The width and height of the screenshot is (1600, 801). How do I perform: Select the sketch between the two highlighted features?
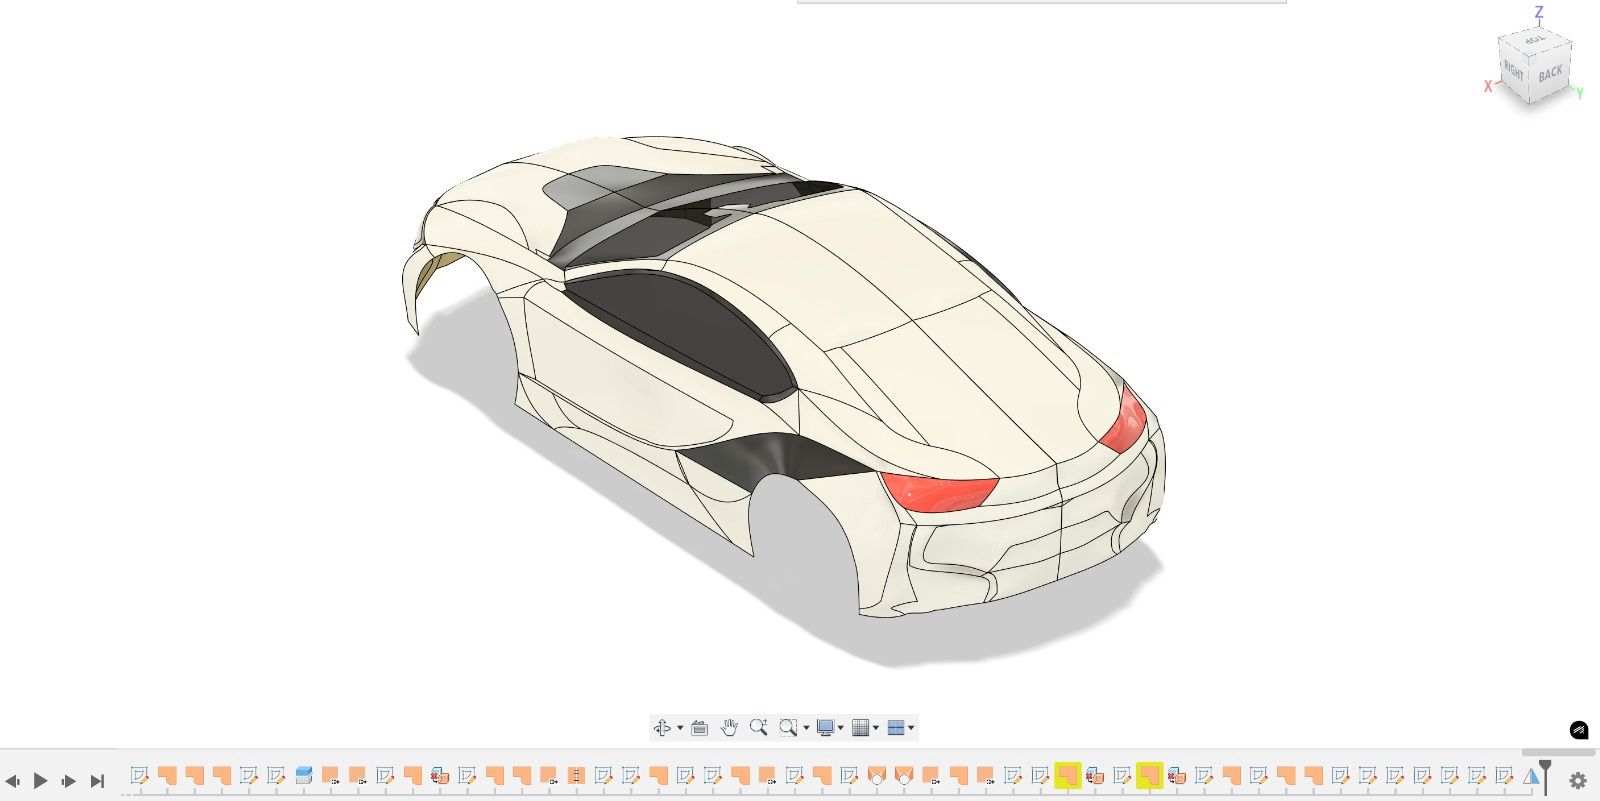point(1122,775)
